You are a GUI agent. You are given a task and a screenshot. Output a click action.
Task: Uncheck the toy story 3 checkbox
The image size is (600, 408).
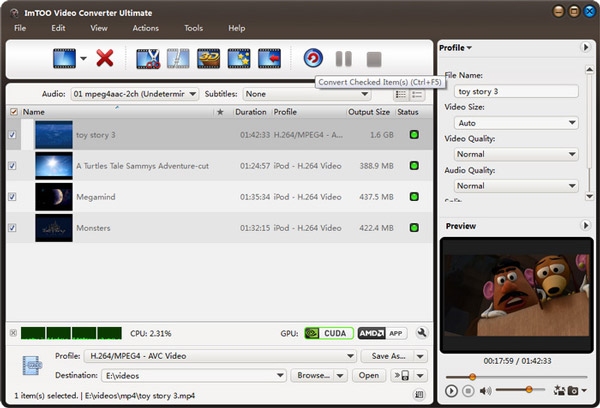(x=12, y=135)
